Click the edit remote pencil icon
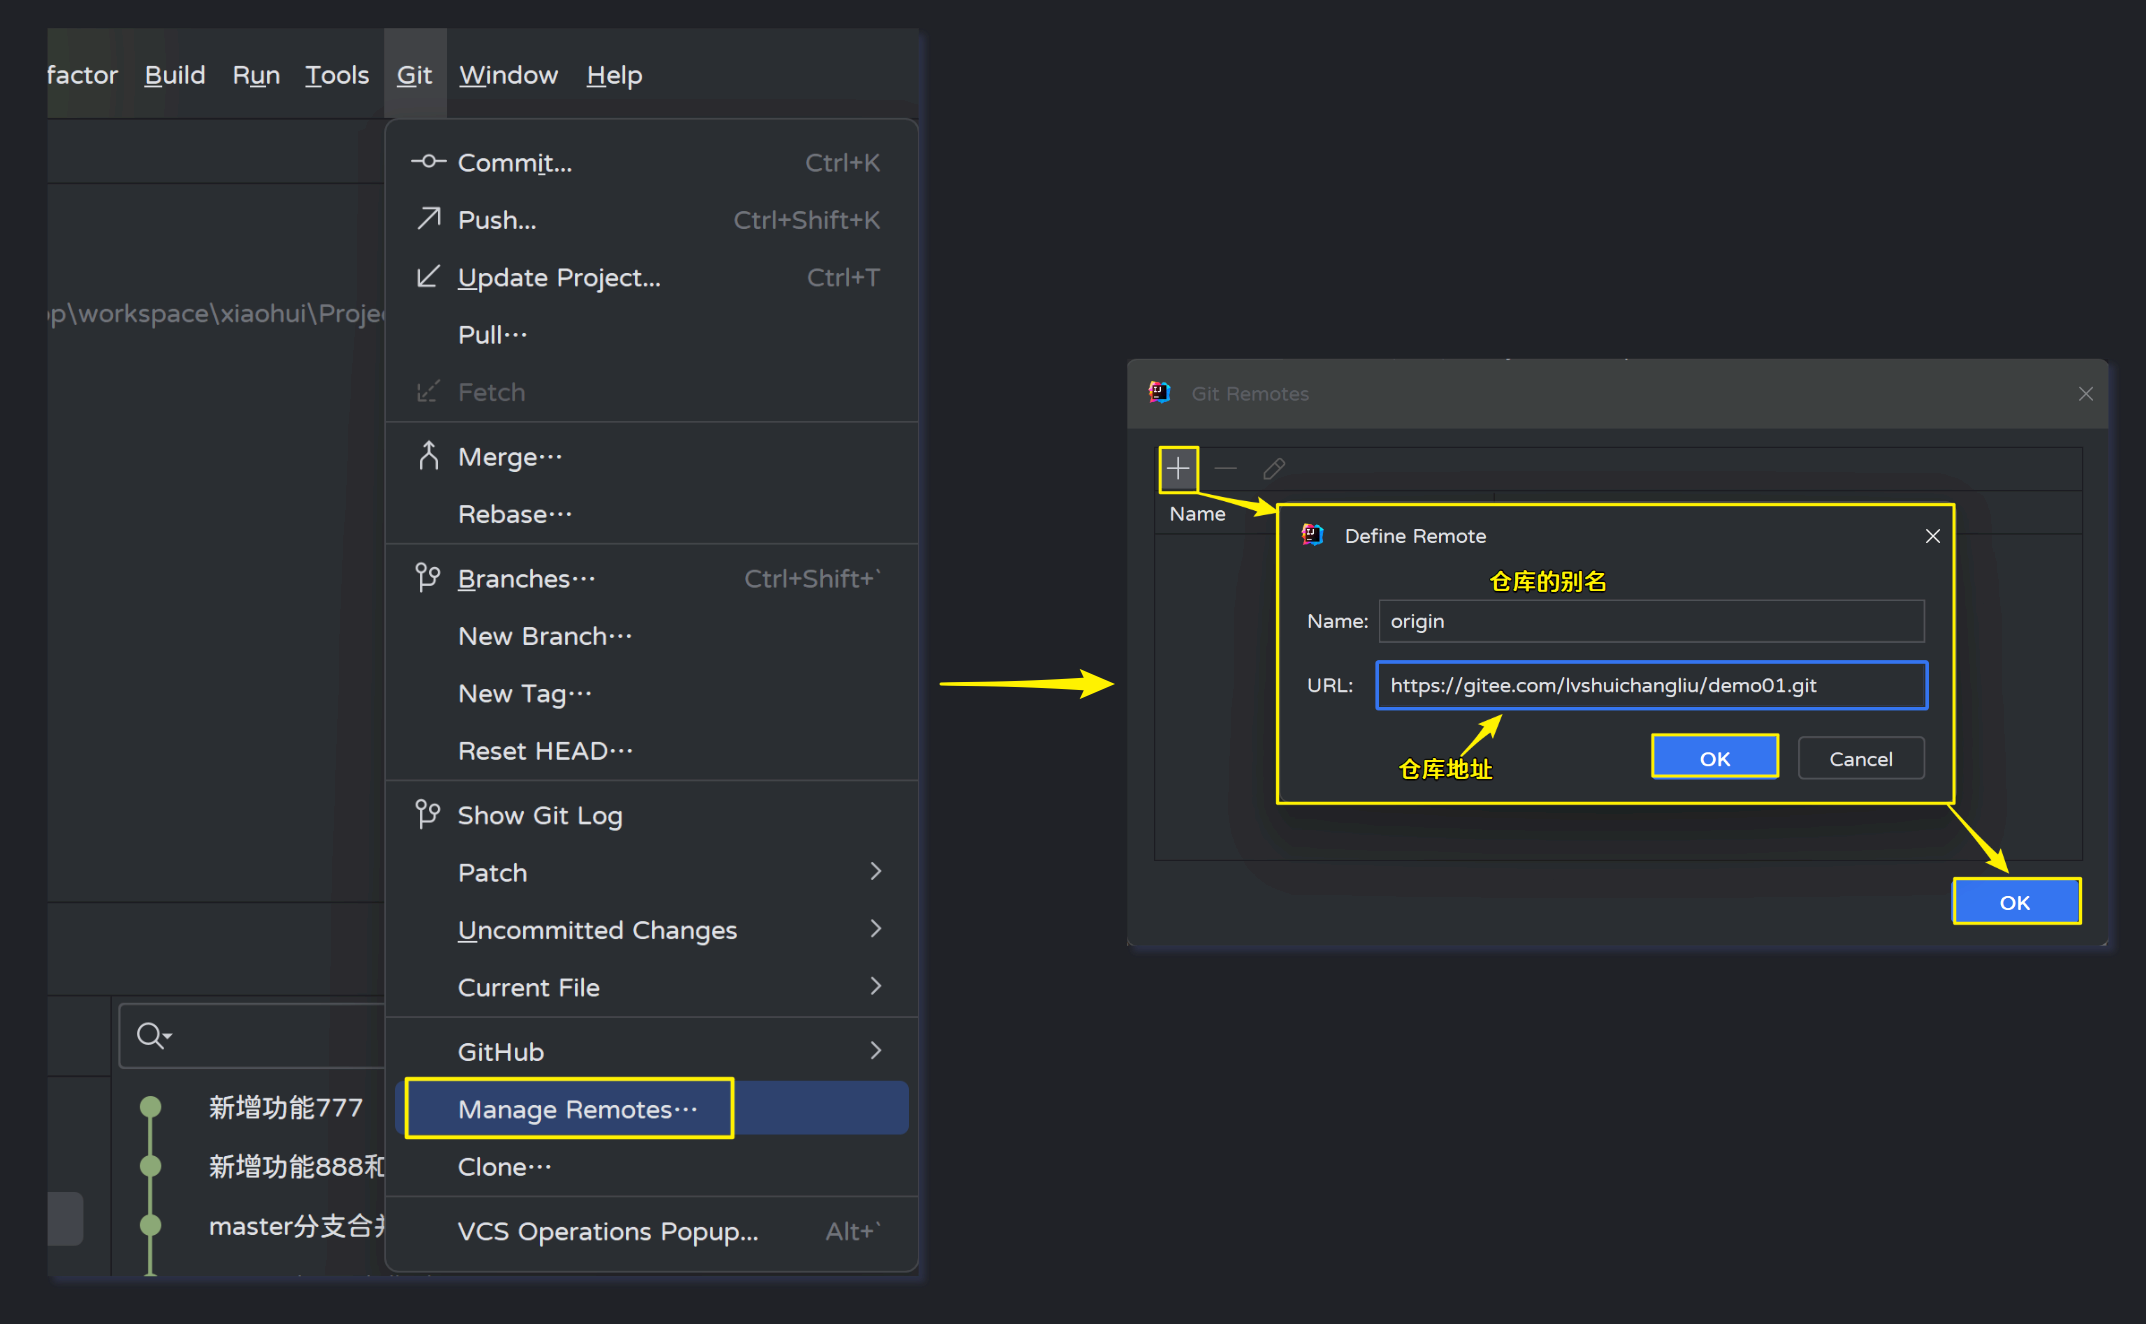Screen dimensions: 2146x1324 (x=1274, y=469)
